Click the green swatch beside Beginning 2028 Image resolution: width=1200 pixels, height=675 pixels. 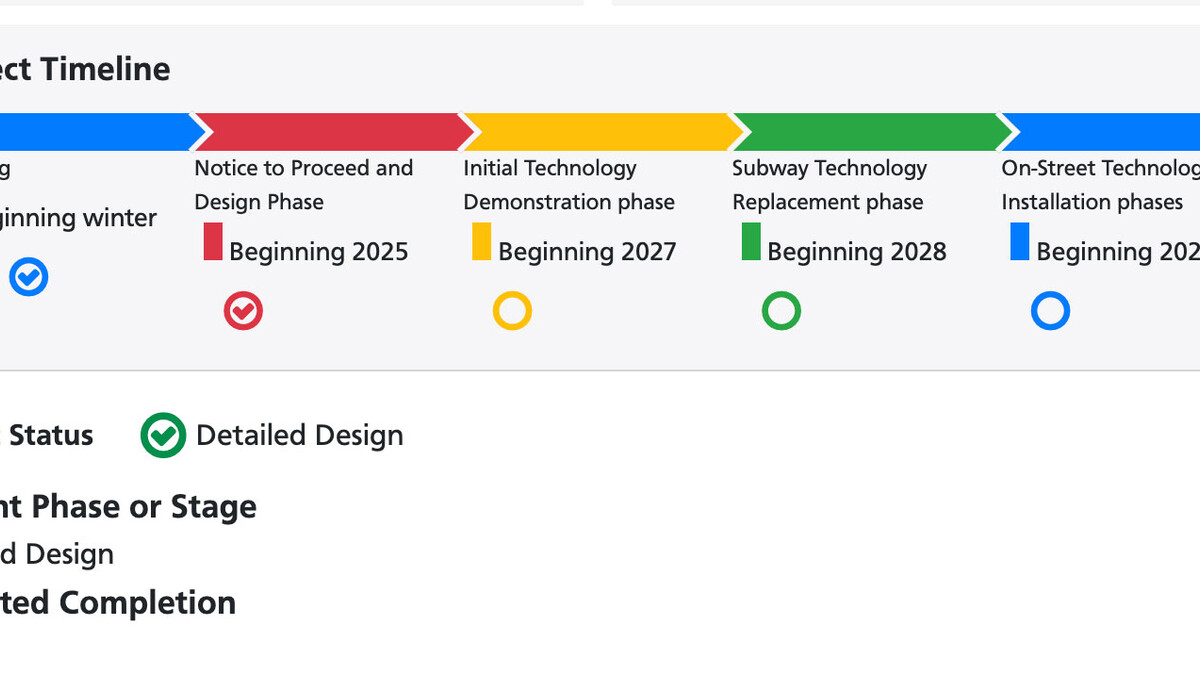click(x=751, y=242)
